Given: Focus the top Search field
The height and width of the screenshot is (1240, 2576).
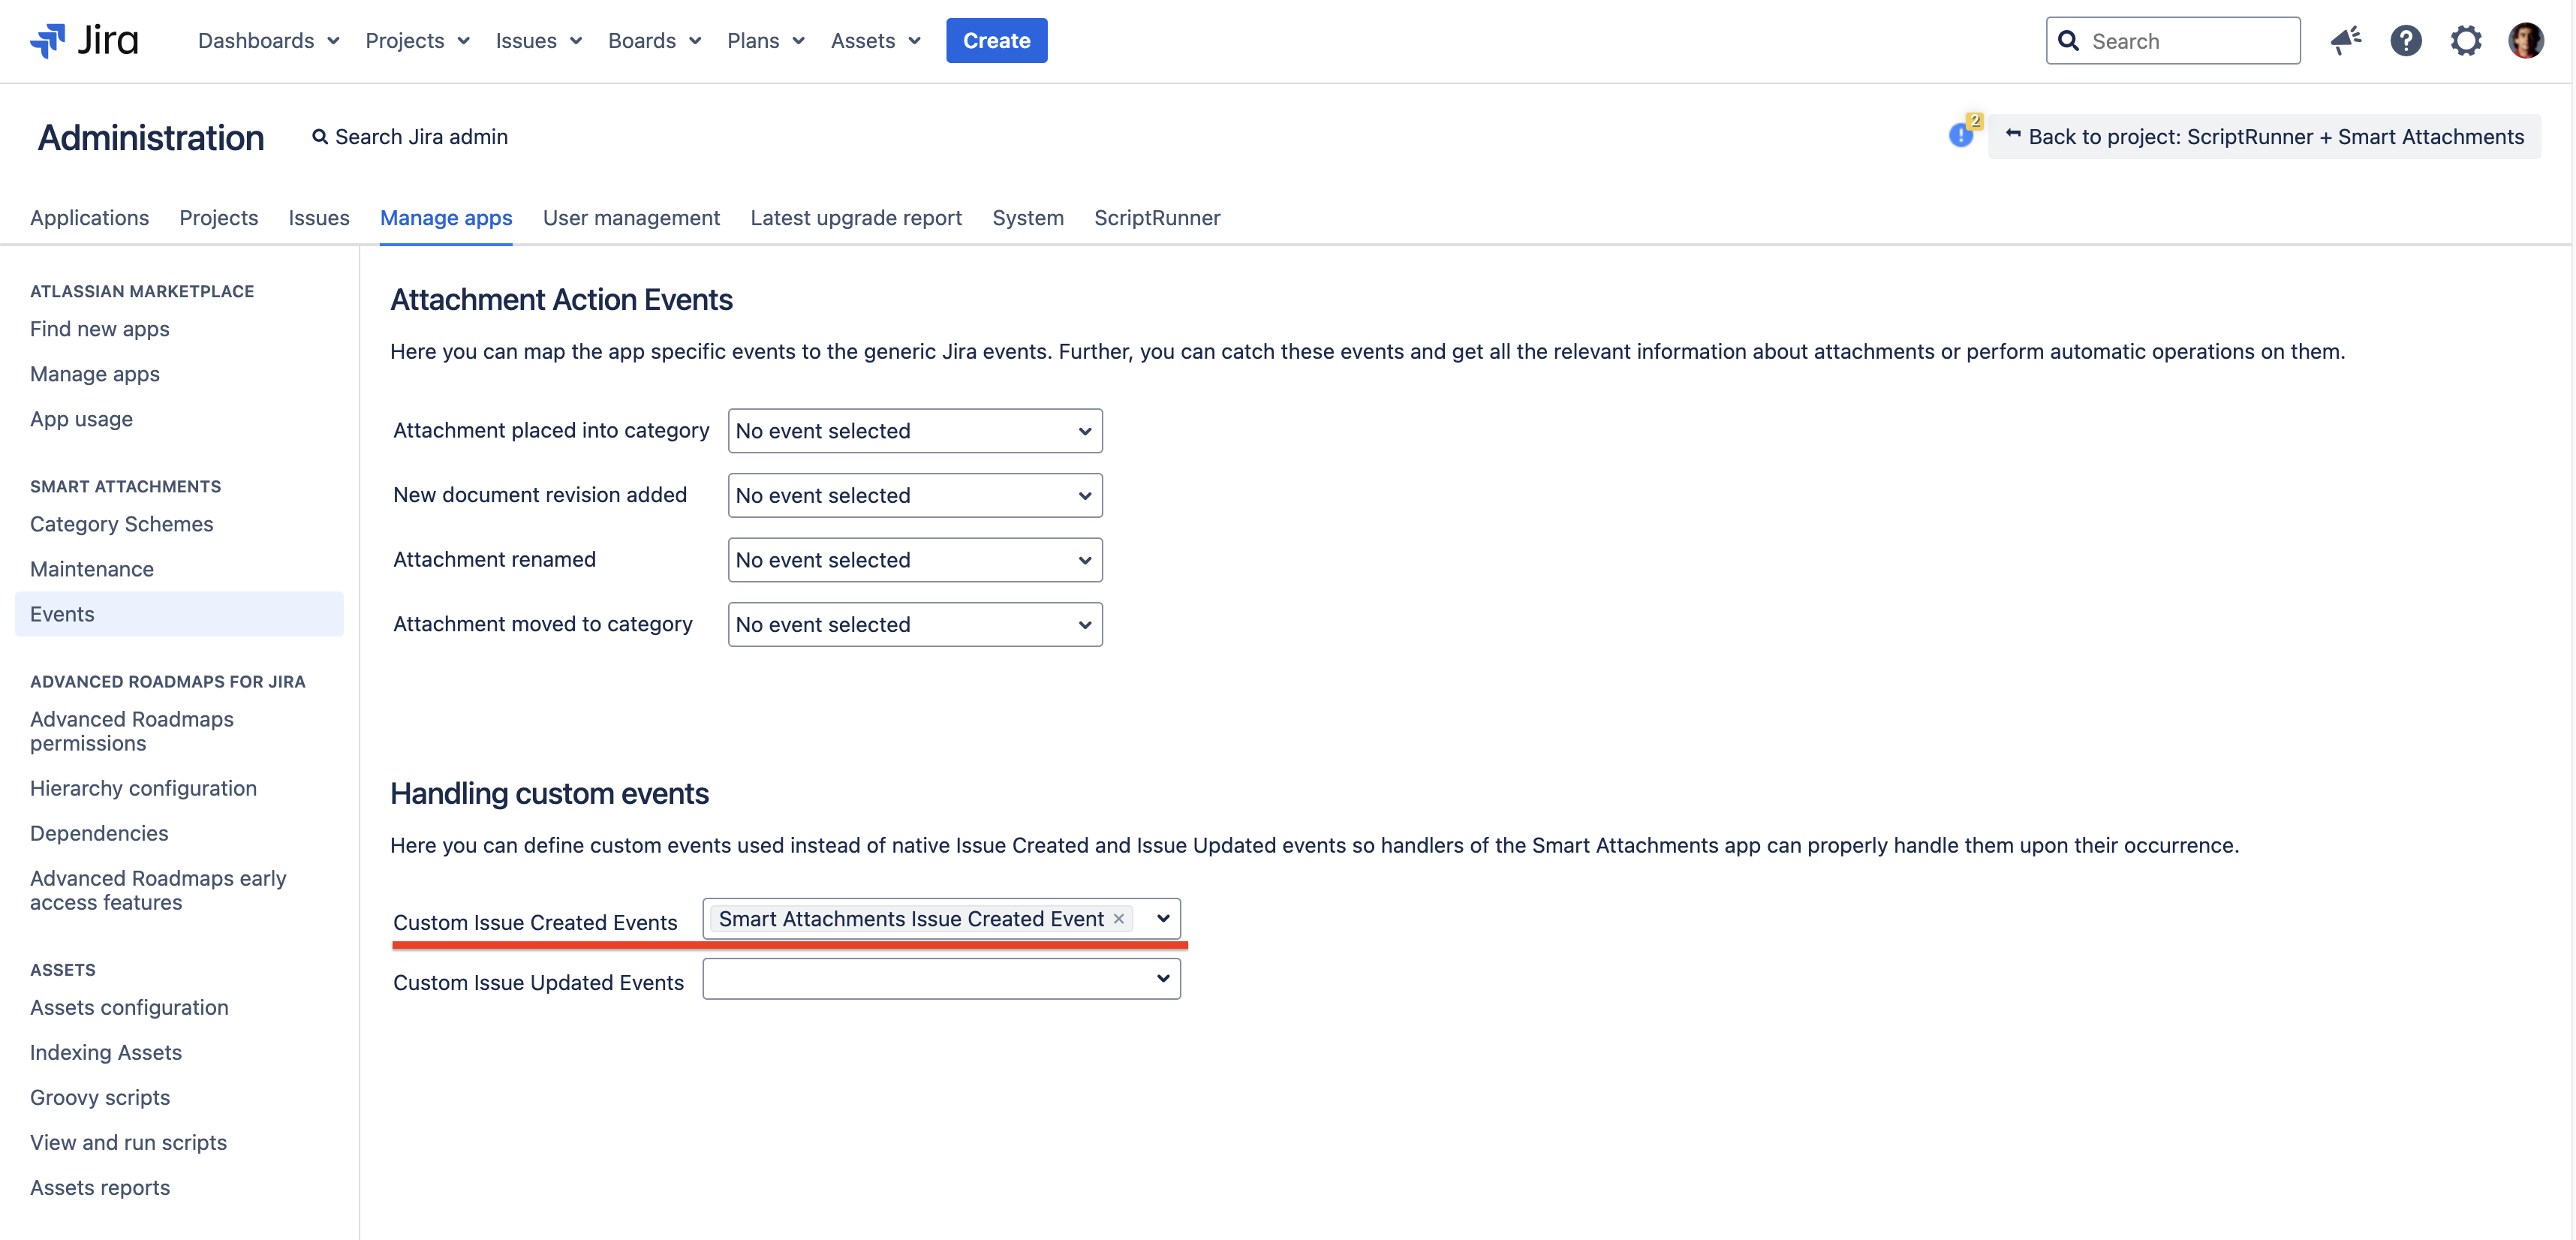Looking at the screenshot, I should coord(2172,41).
